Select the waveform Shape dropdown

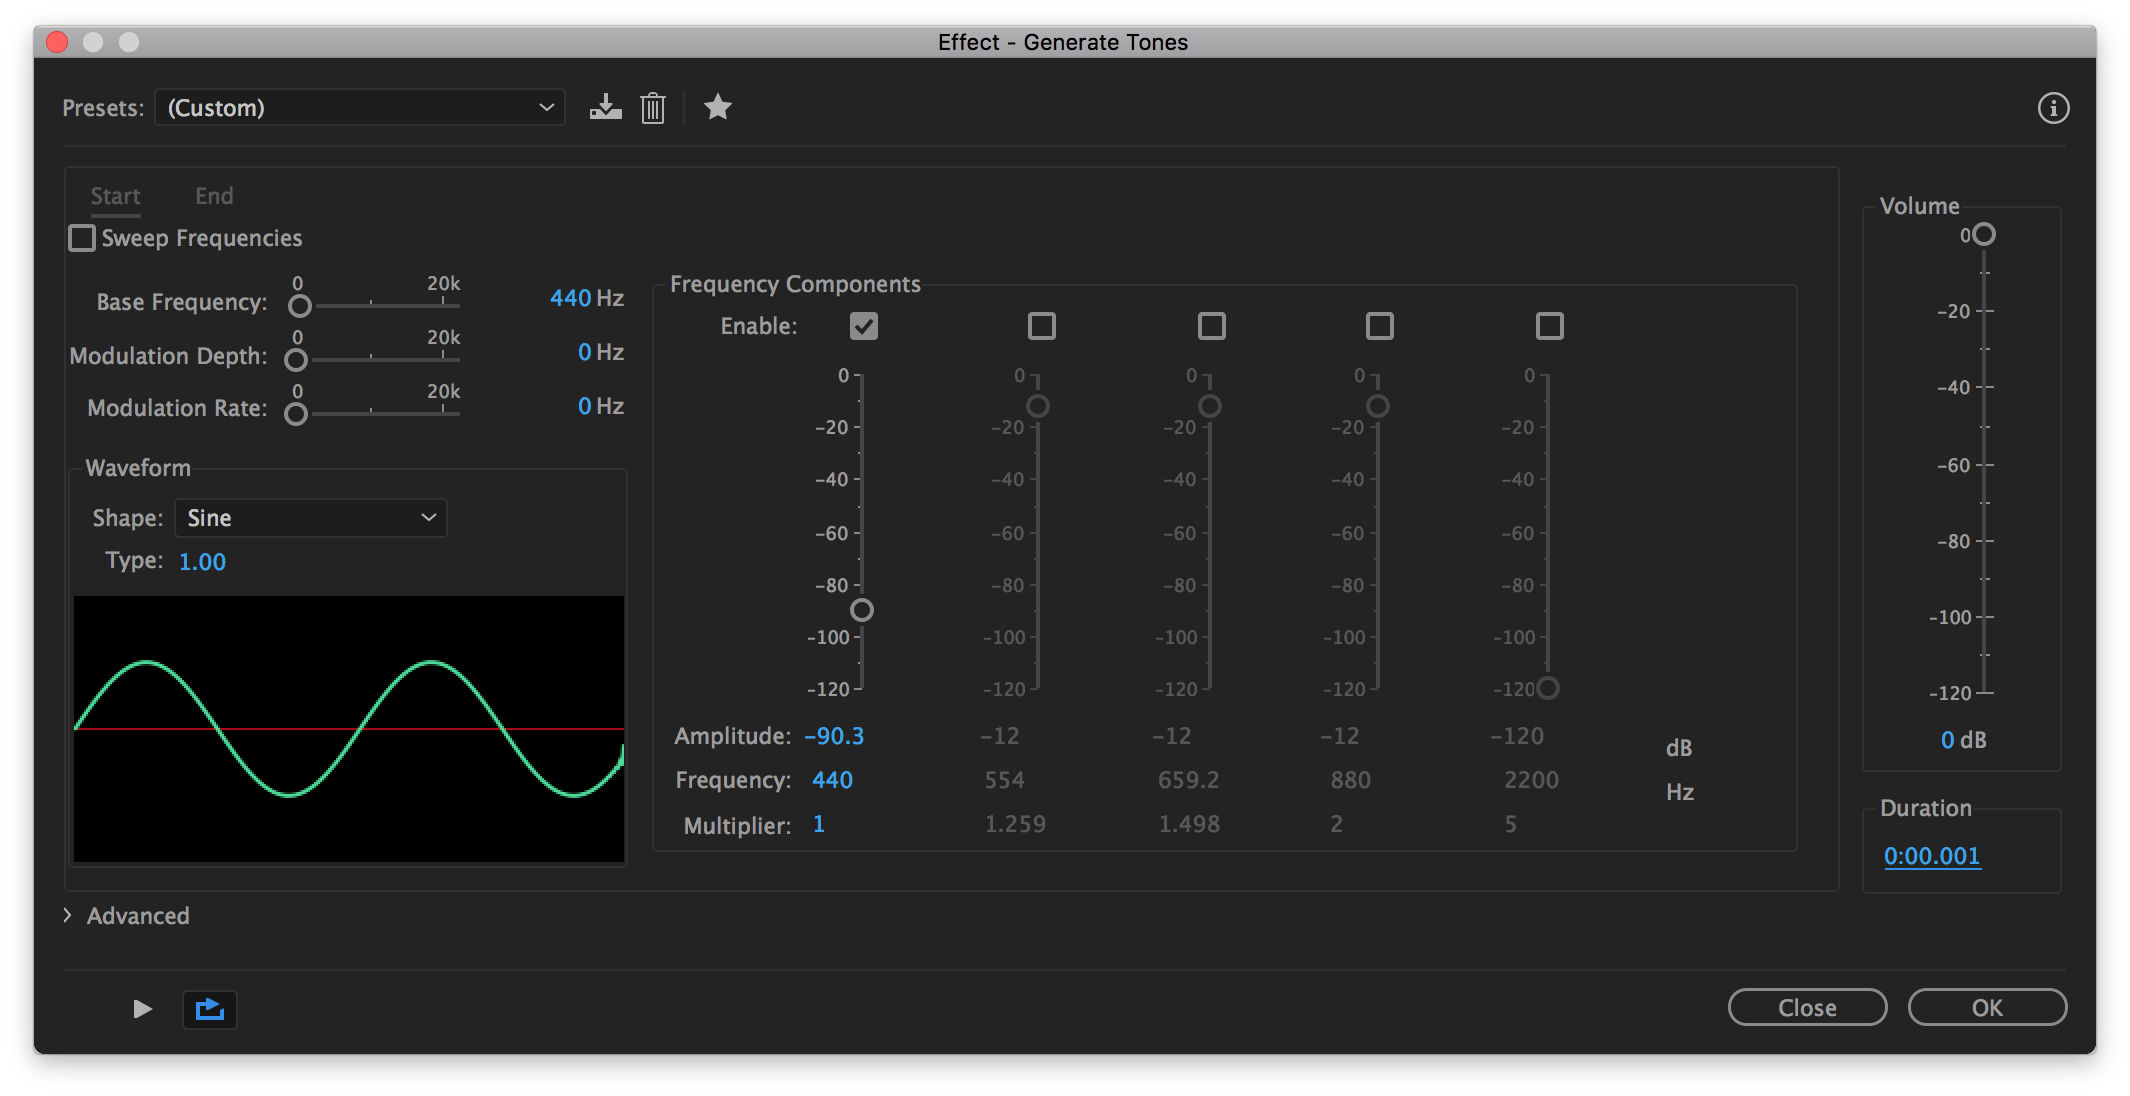click(x=306, y=517)
